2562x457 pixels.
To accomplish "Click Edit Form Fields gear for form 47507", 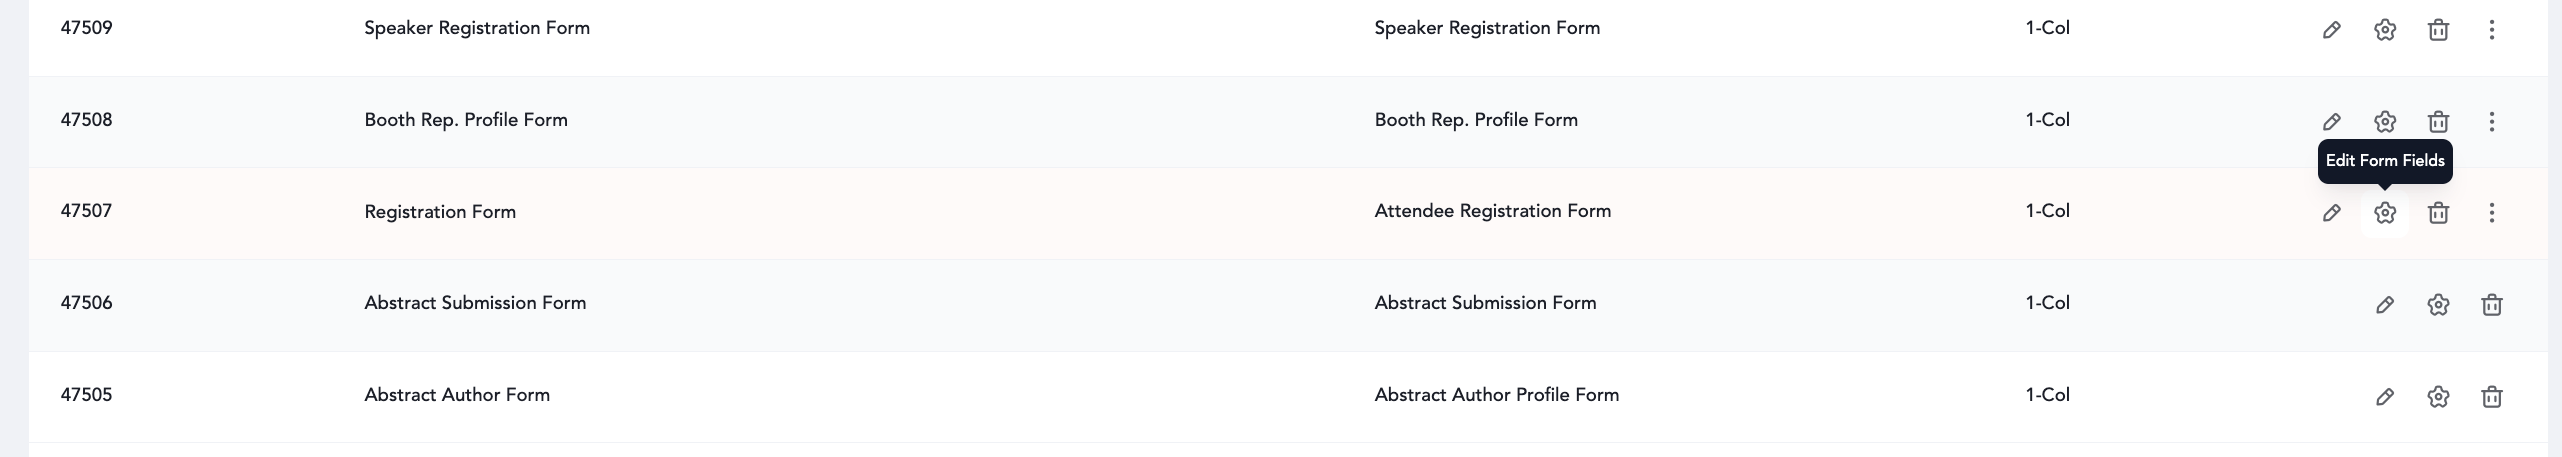I will point(2385,213).
